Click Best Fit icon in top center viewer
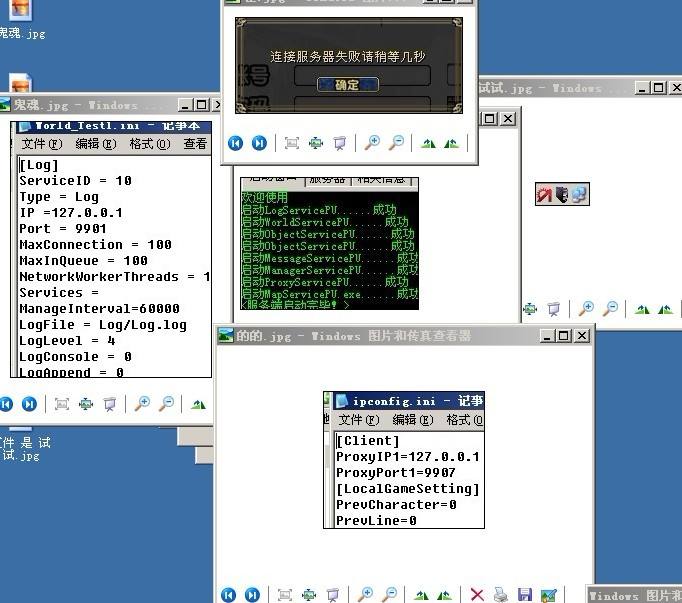The width and height of the screenshot is (682, 603). (x=292, y=143)
